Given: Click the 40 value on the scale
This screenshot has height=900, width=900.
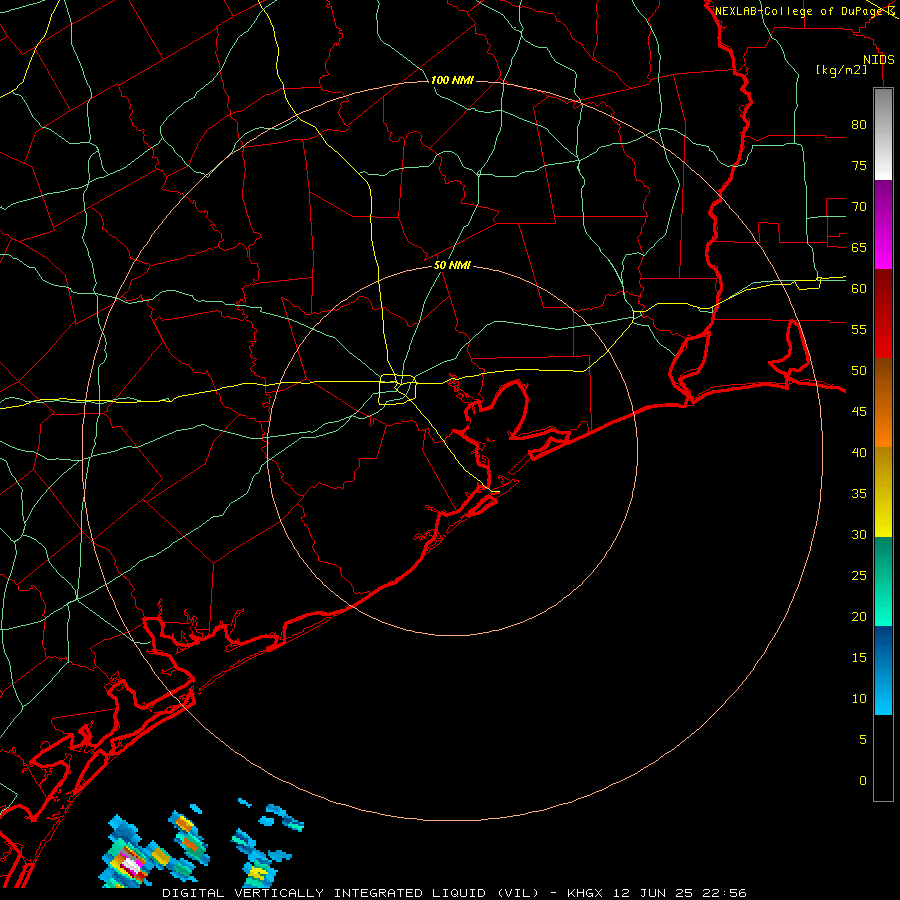Looking at the screenshot, I should 859,452.
